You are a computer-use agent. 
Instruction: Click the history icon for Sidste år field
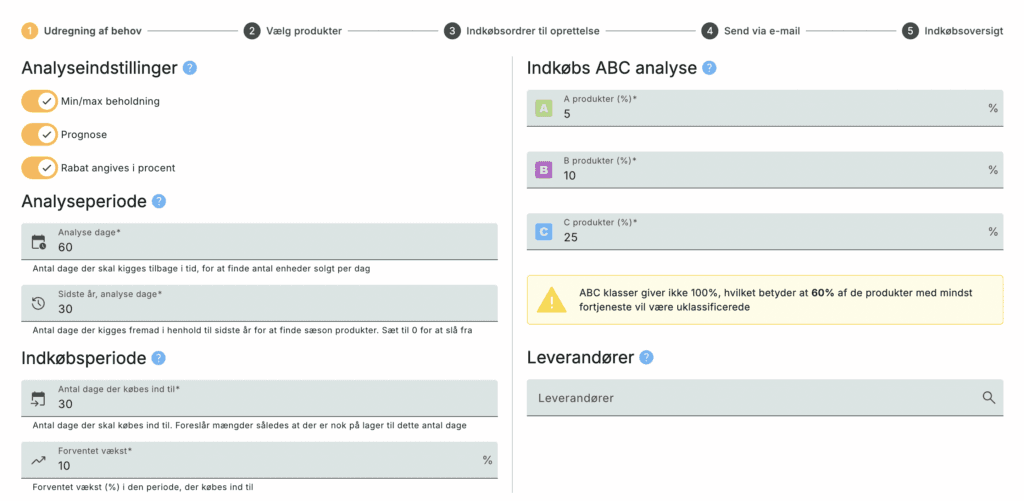pyautogui.click(x=39, y=303)
